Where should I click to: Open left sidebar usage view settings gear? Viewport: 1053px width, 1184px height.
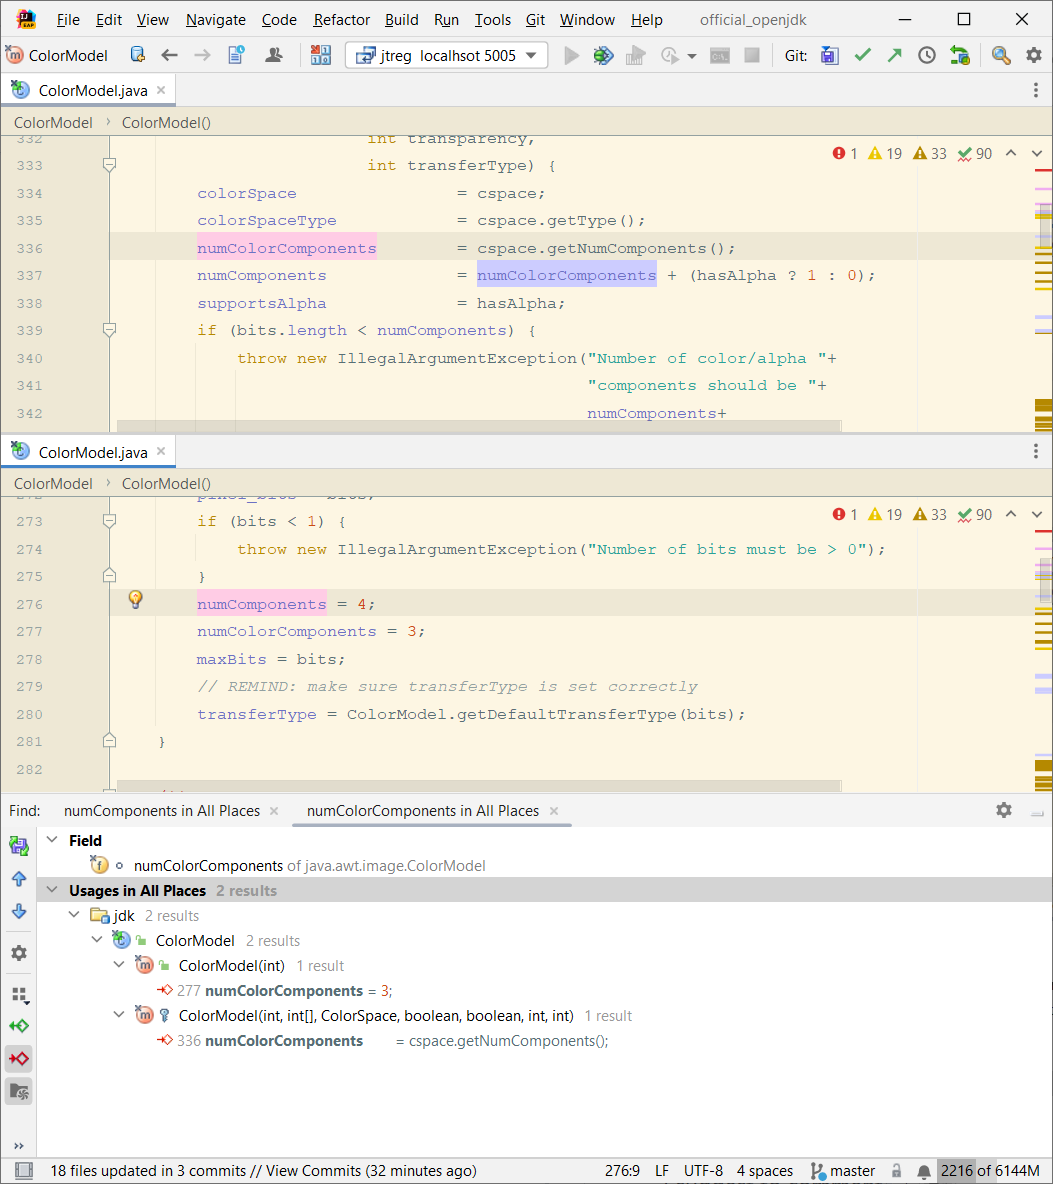[x=19, y=953]
